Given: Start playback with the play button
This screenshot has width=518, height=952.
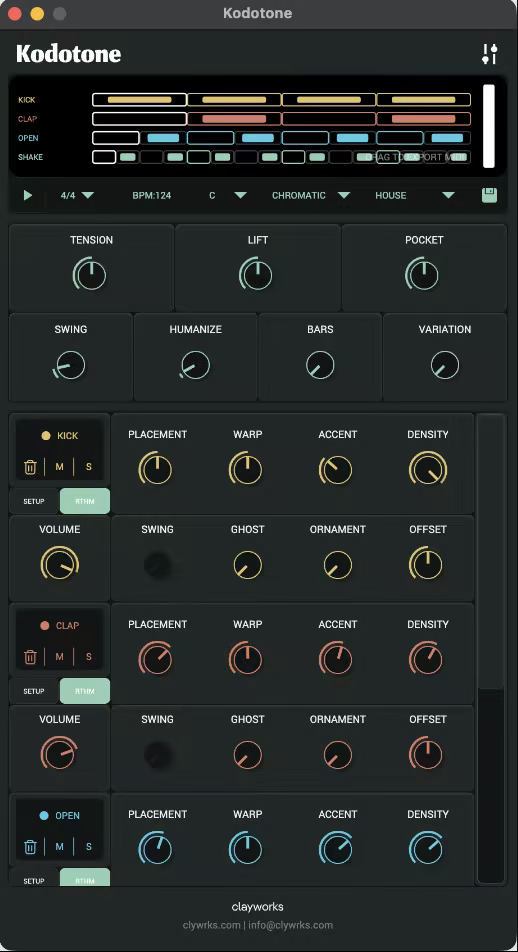Looking at the screenshot, I should 27,196.
